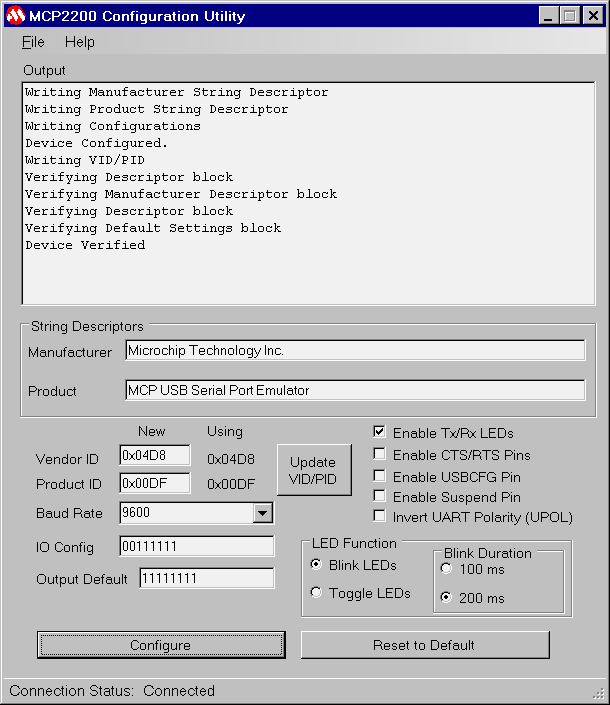Click 'Verifying Manufacturer Descriptor block' line
610x705 pixels.
point(181,194)
